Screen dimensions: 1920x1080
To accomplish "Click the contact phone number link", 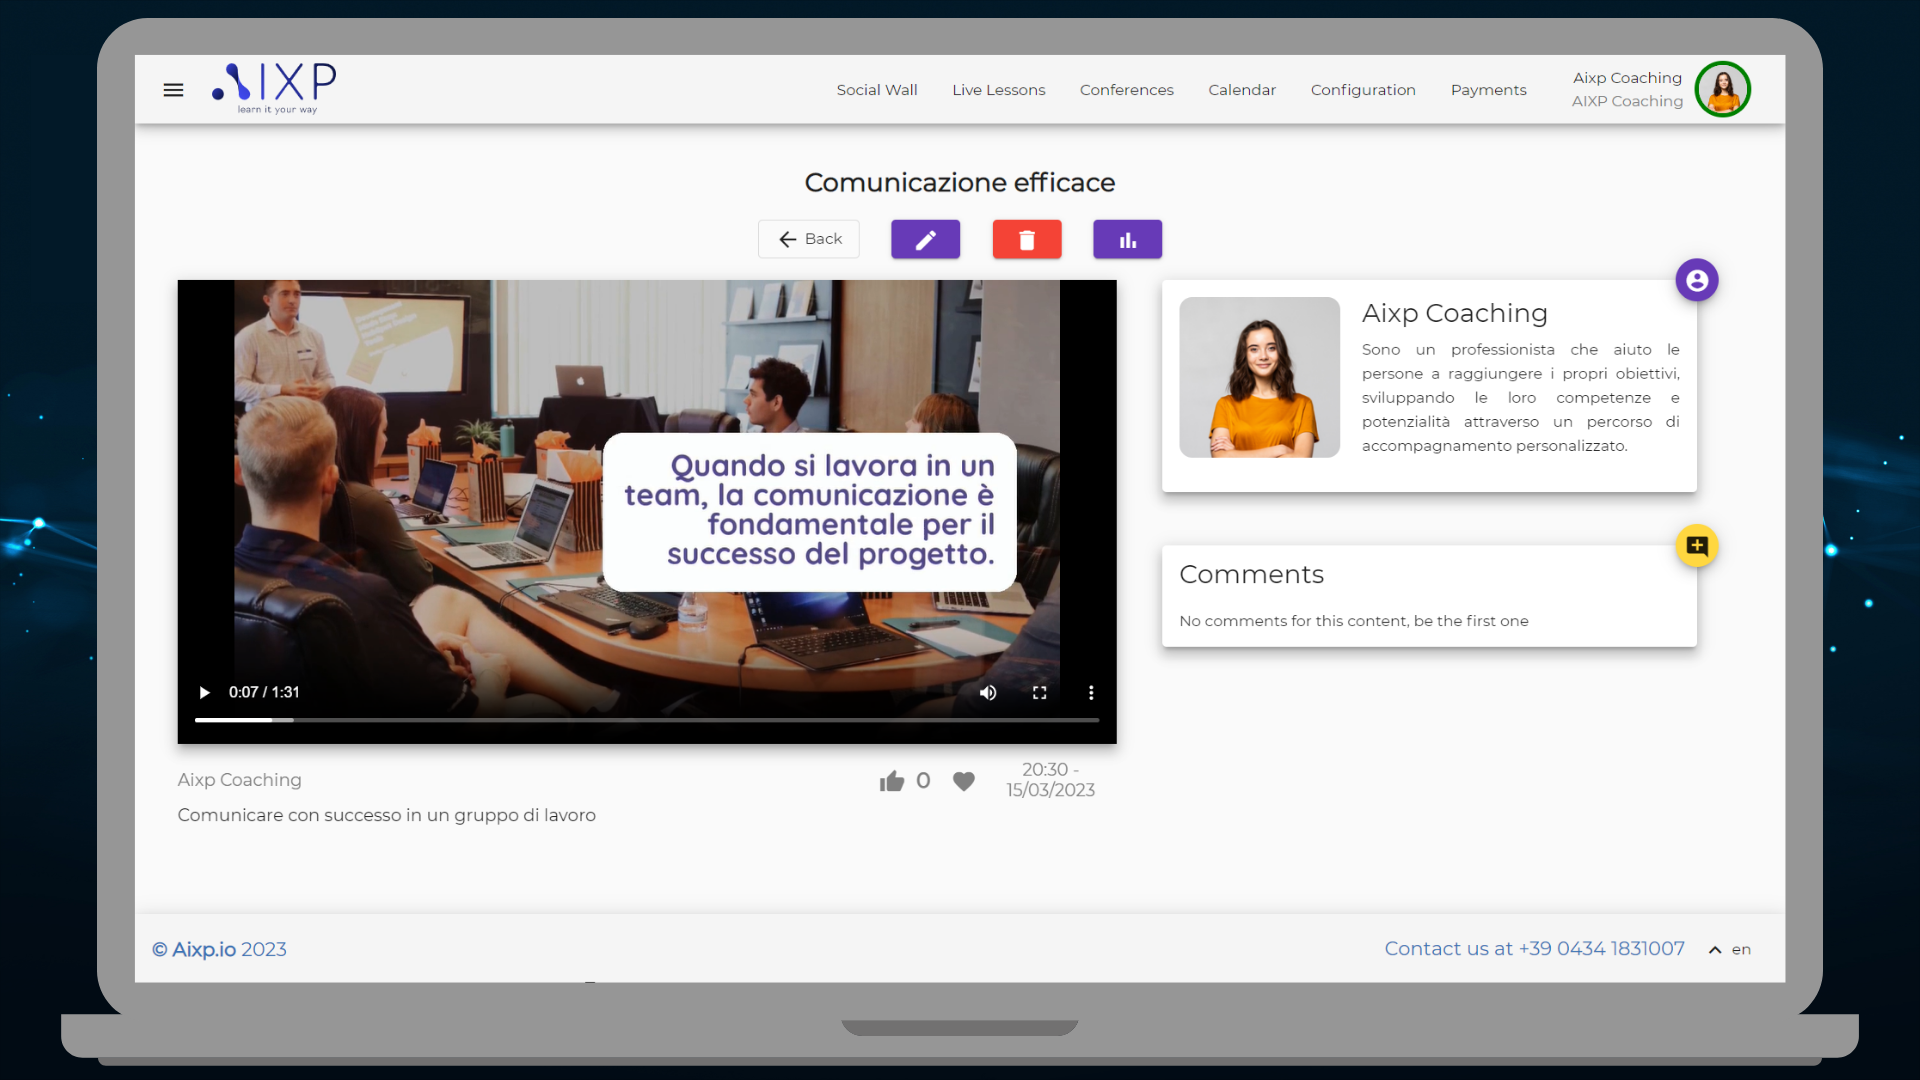I will (x=1601, y=949).
